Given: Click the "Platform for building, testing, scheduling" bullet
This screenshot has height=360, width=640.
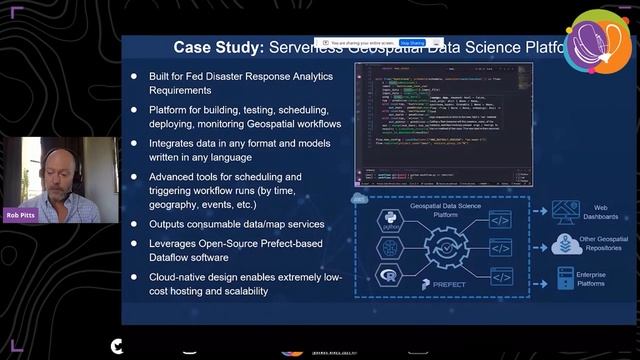Looking at the screenshot, I should (x=245, y=117).
